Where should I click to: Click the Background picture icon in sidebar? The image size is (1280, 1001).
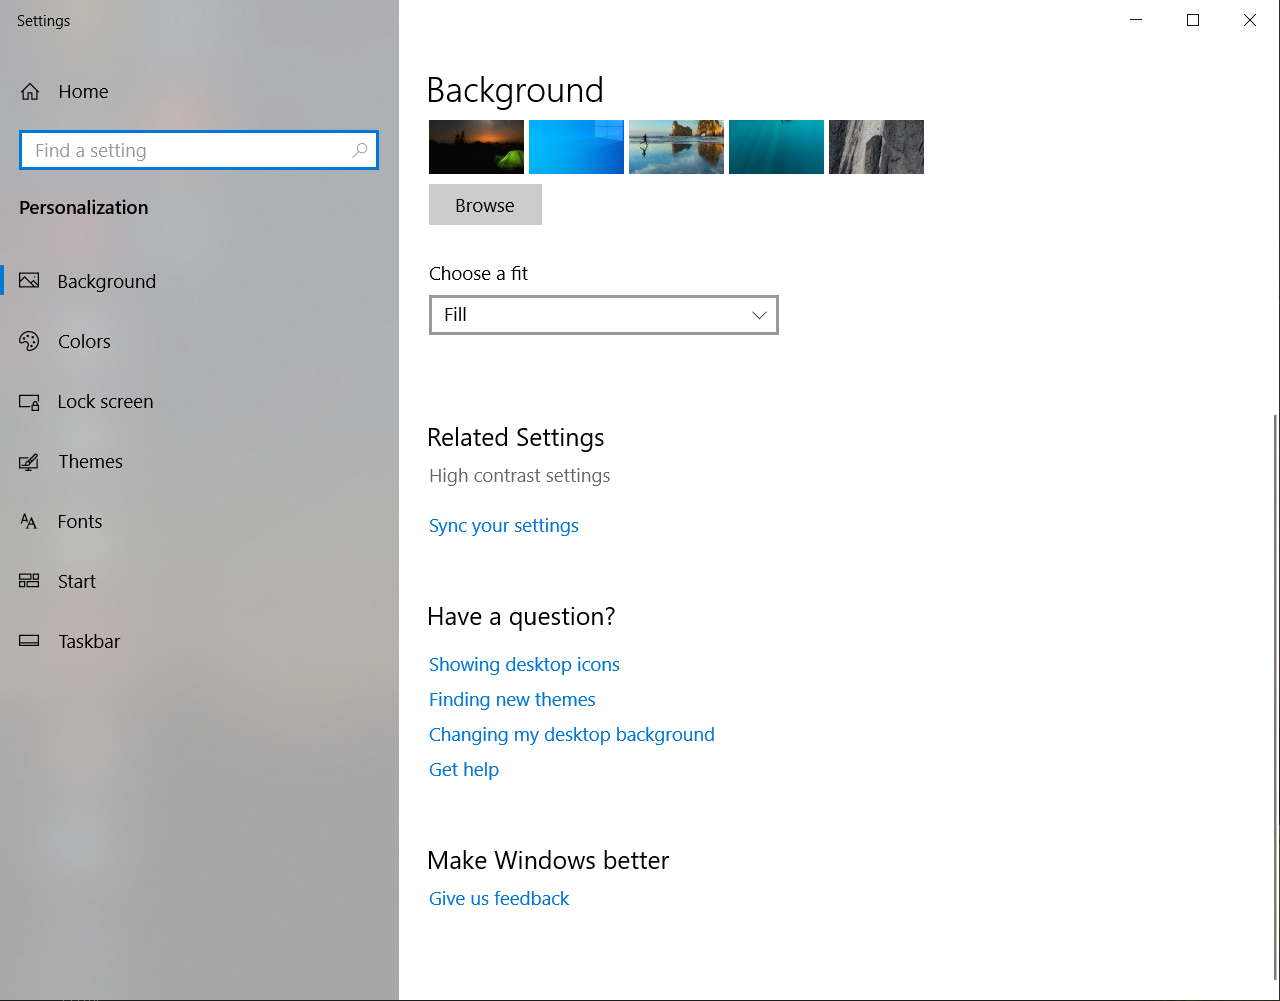[29, 281]
